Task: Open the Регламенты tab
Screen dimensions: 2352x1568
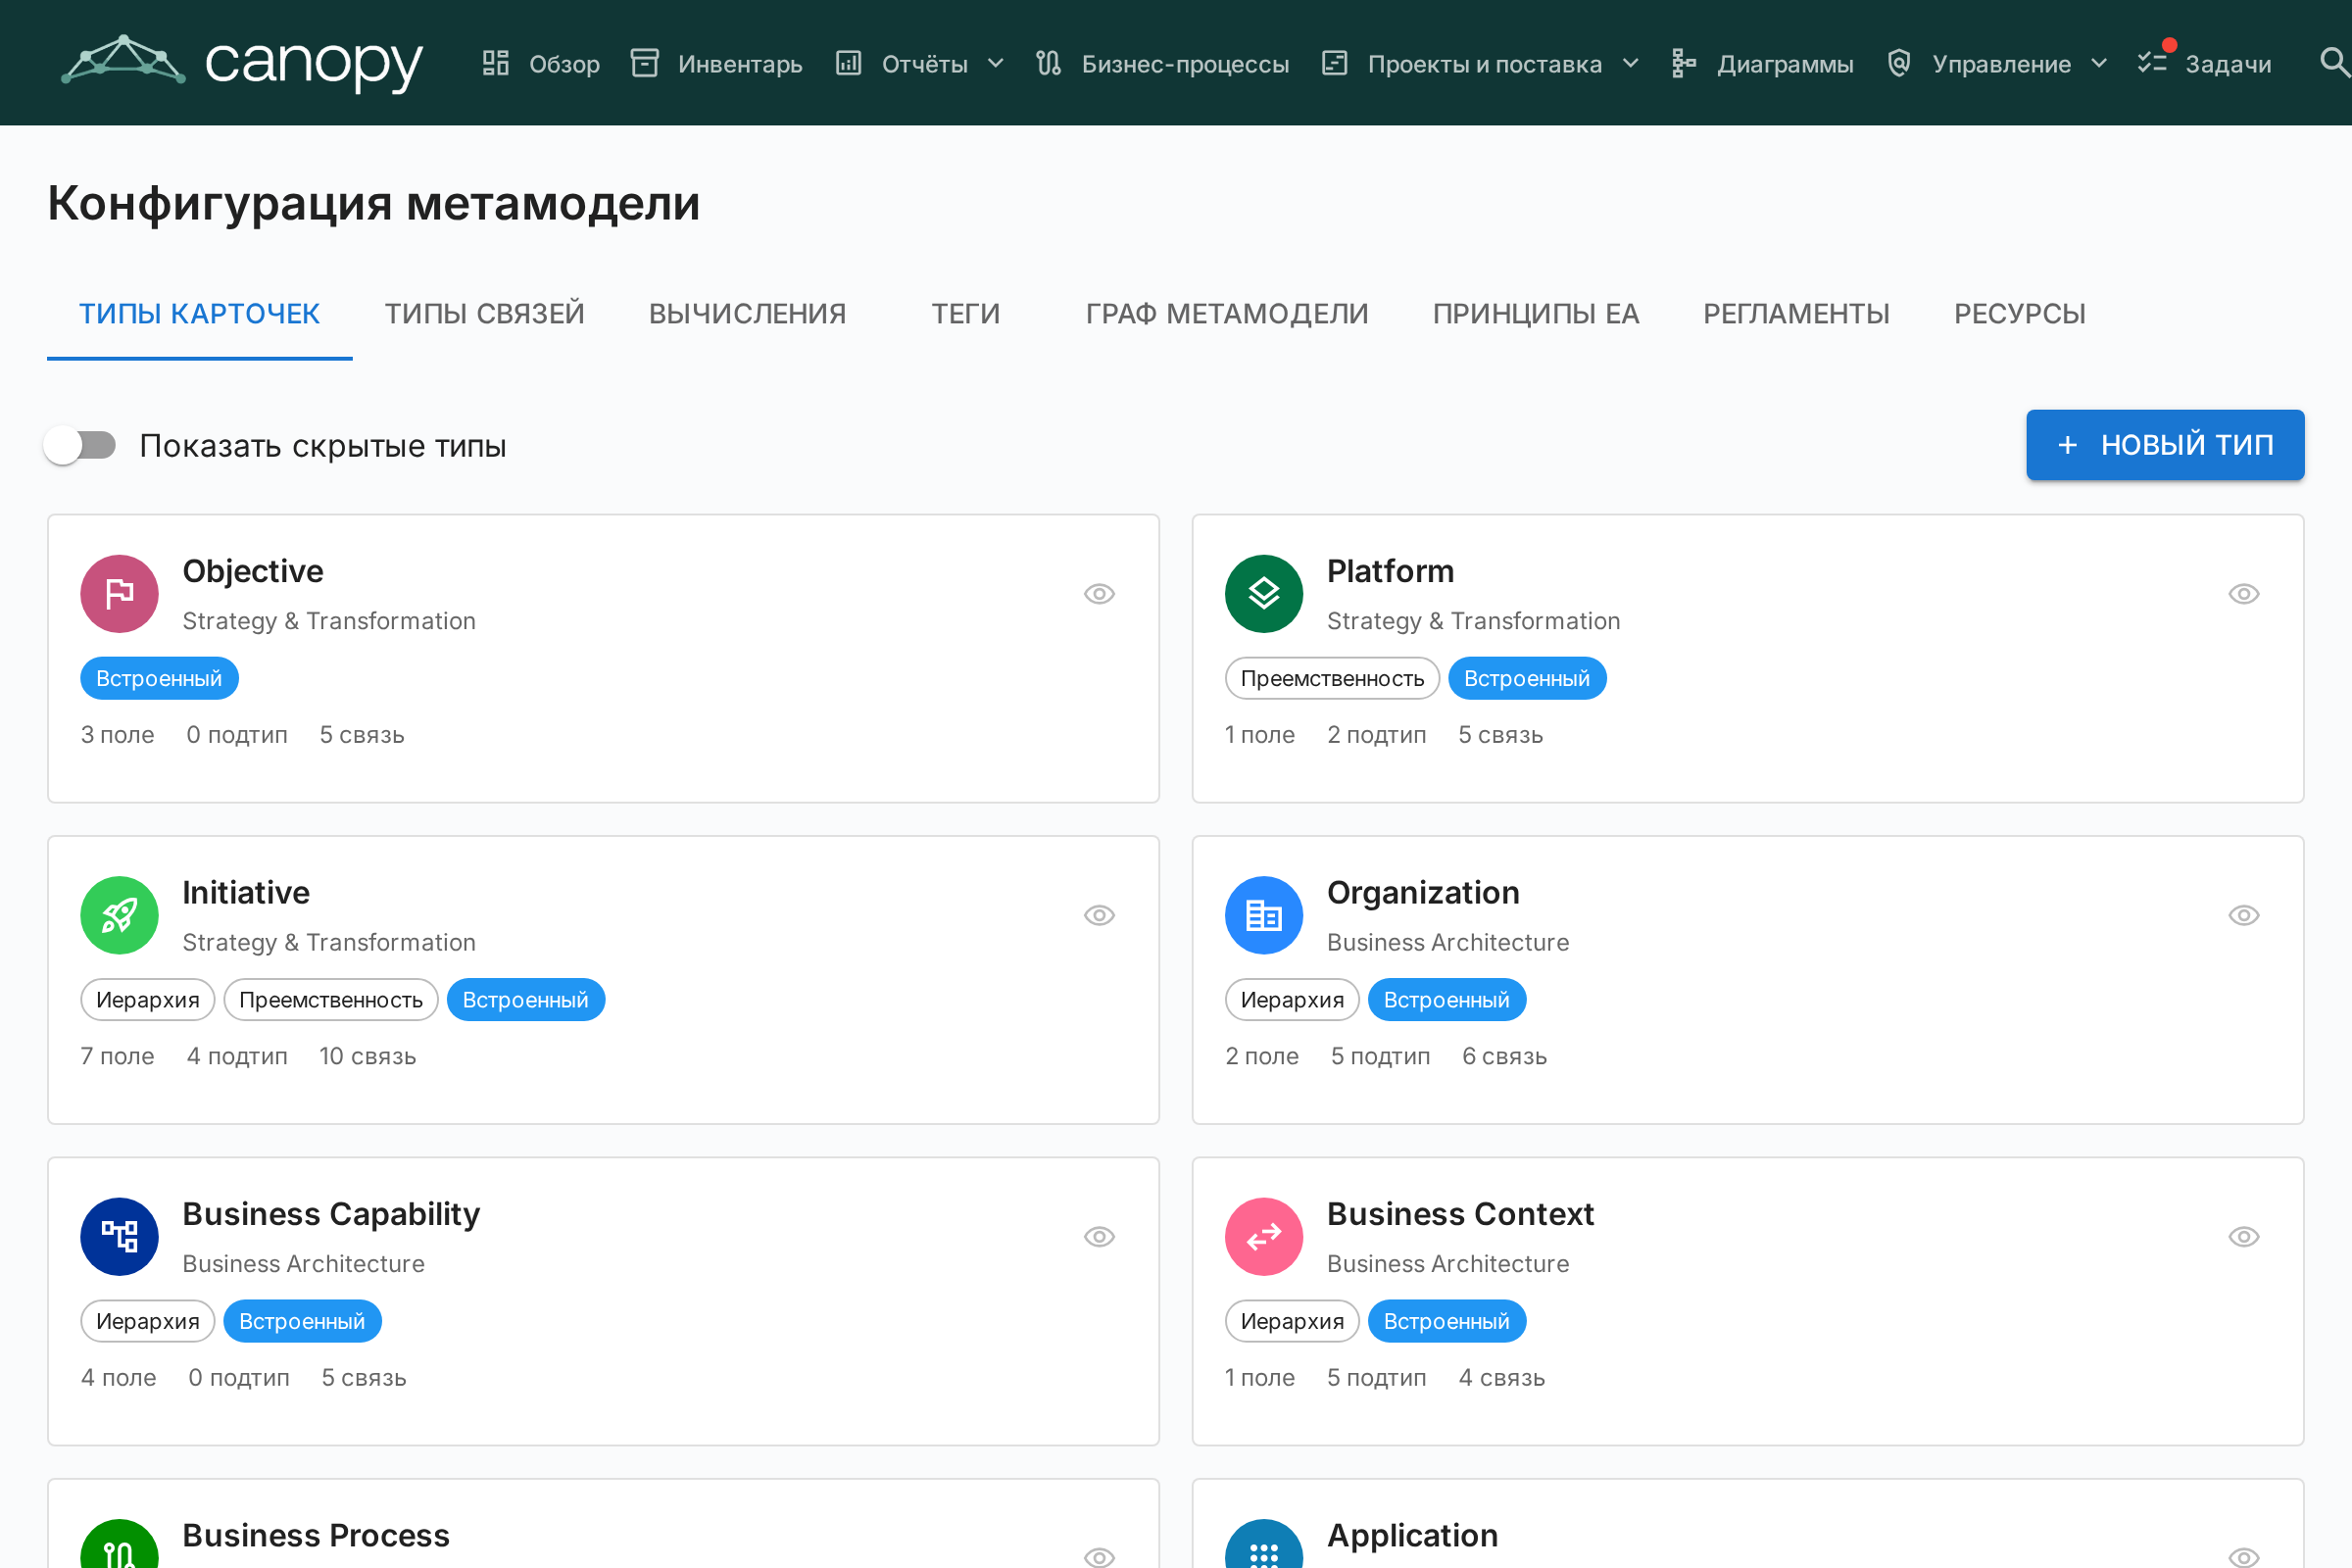Action: pos(1797,314)
